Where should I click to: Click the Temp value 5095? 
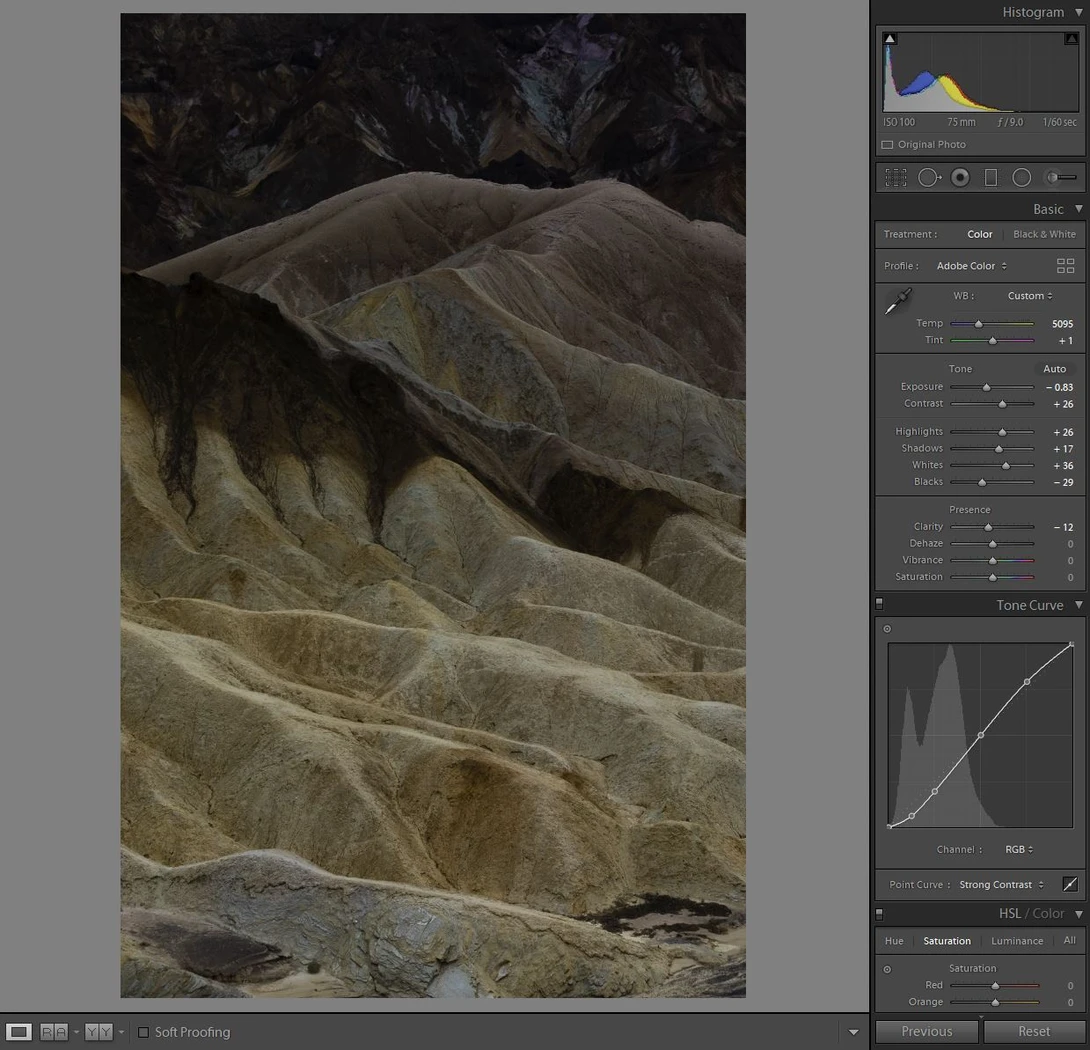[x=1062, y=324]
